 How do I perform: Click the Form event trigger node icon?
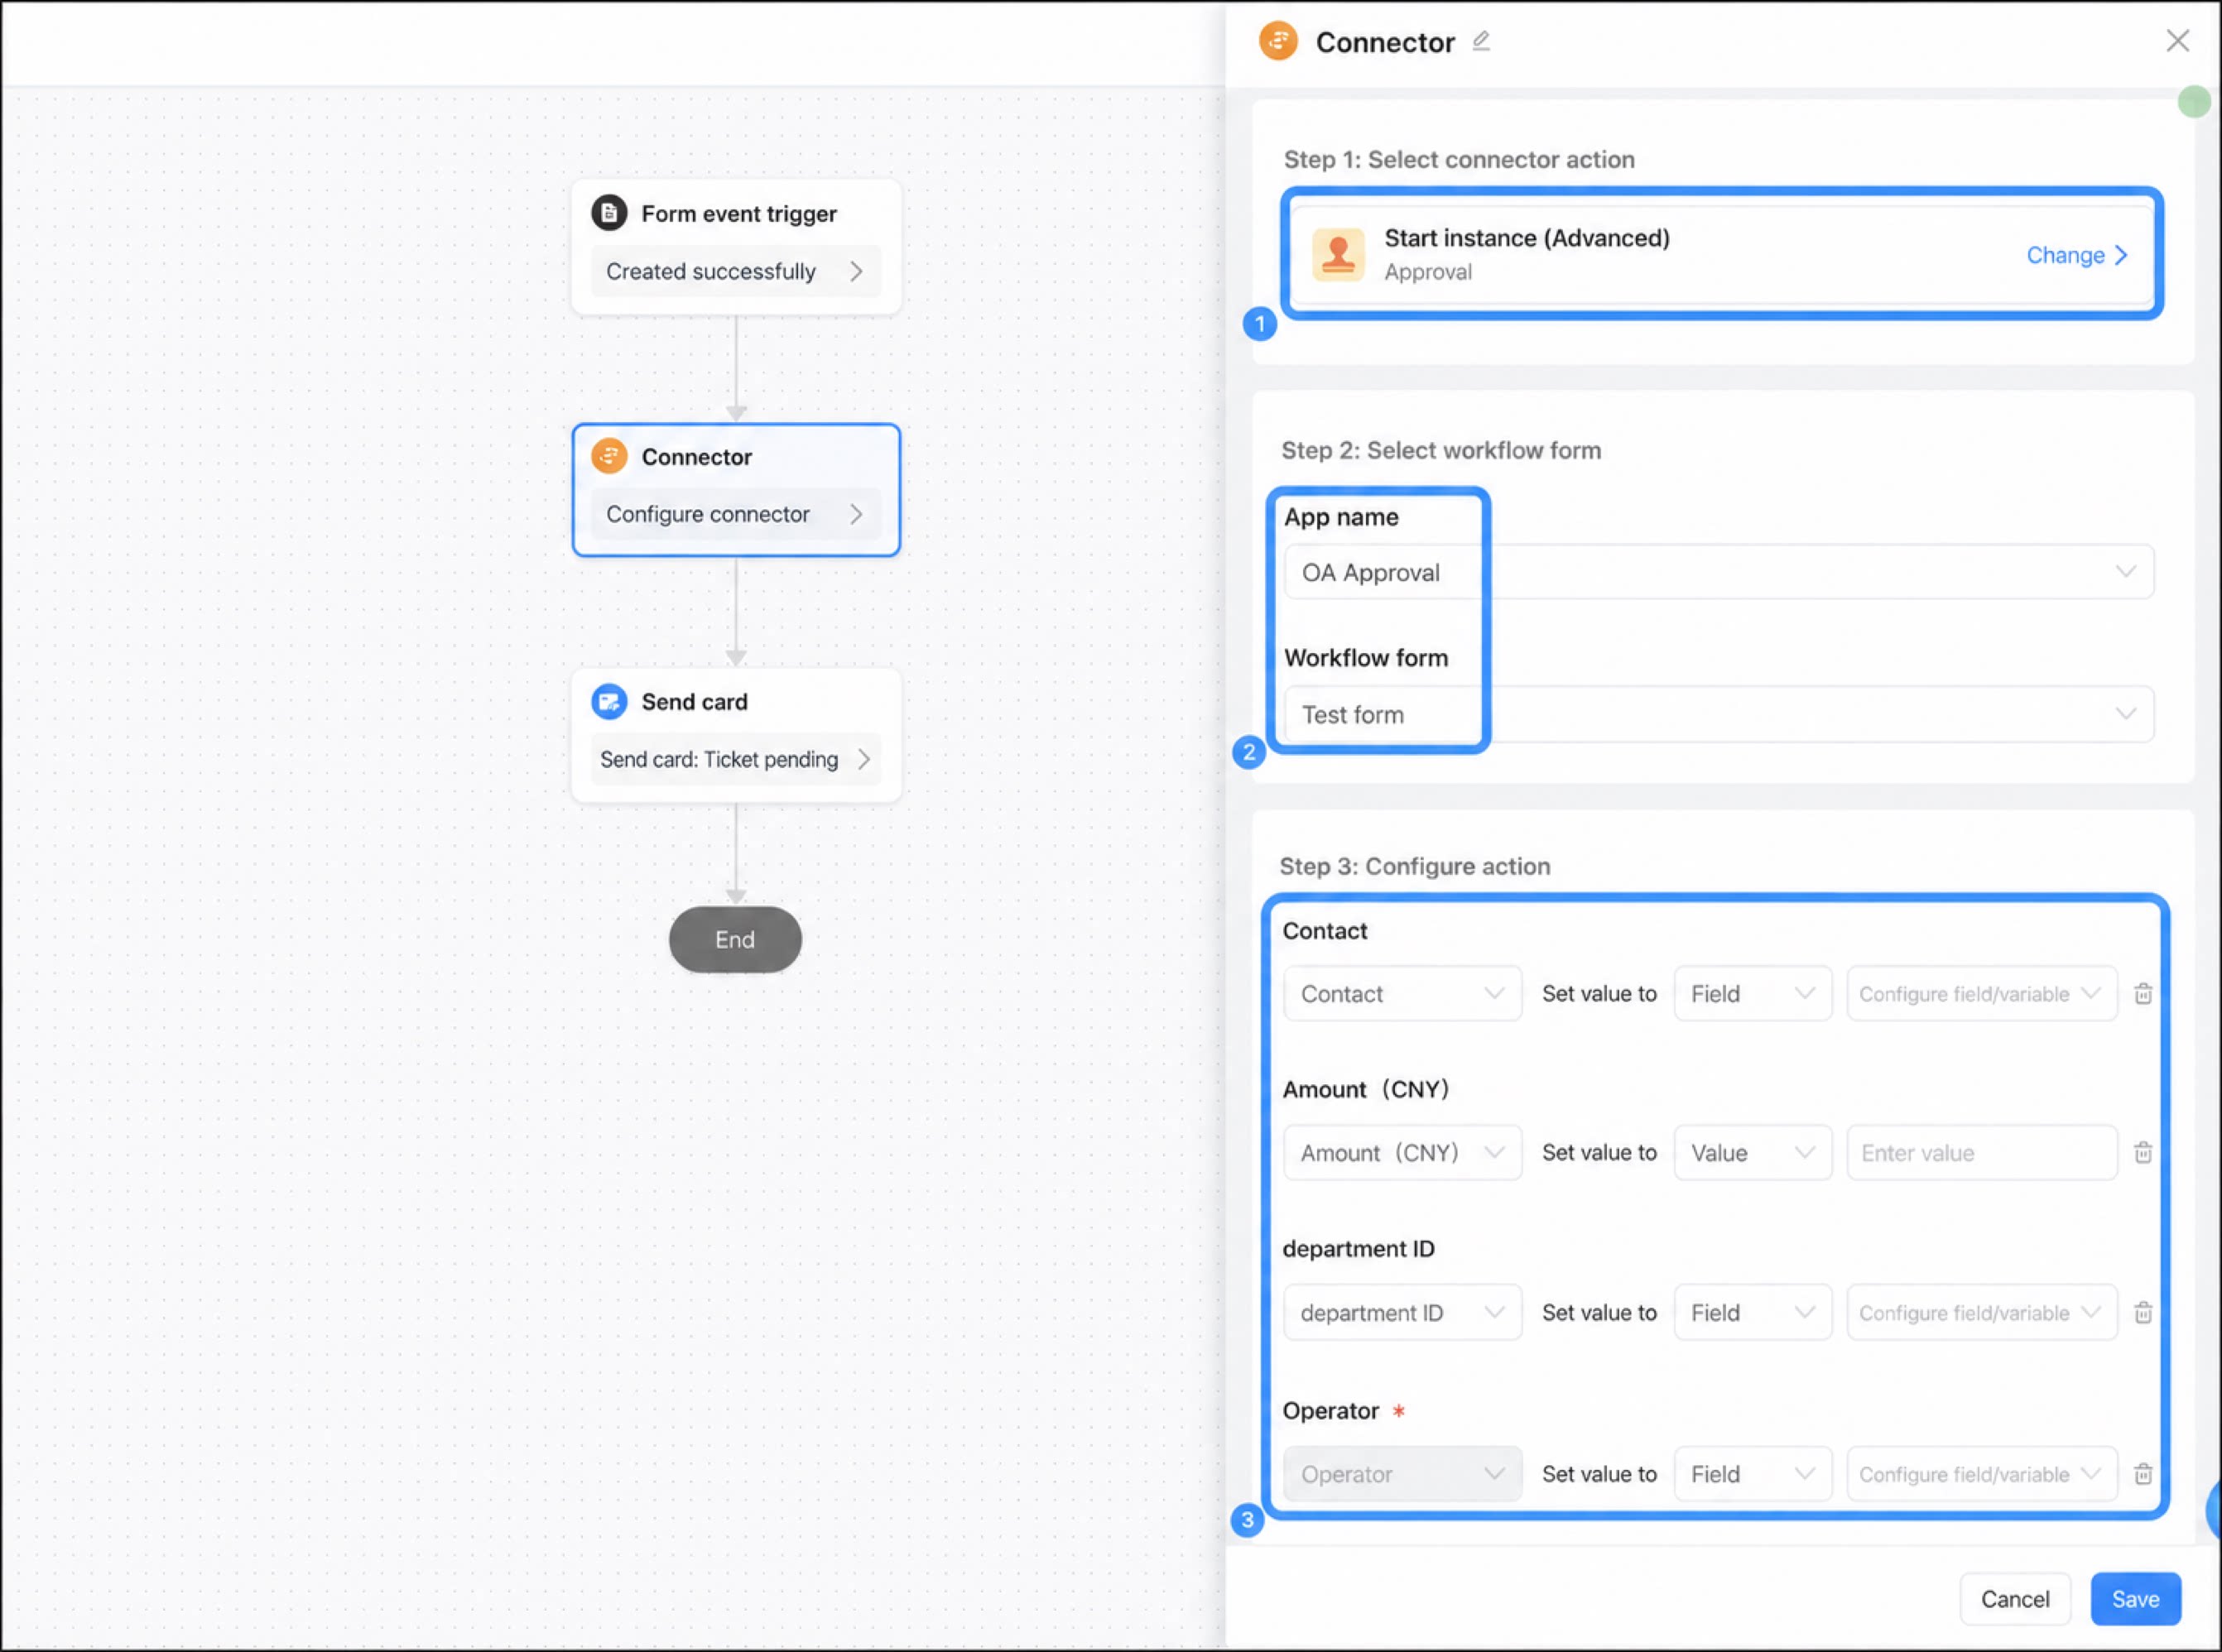[609, 213]
